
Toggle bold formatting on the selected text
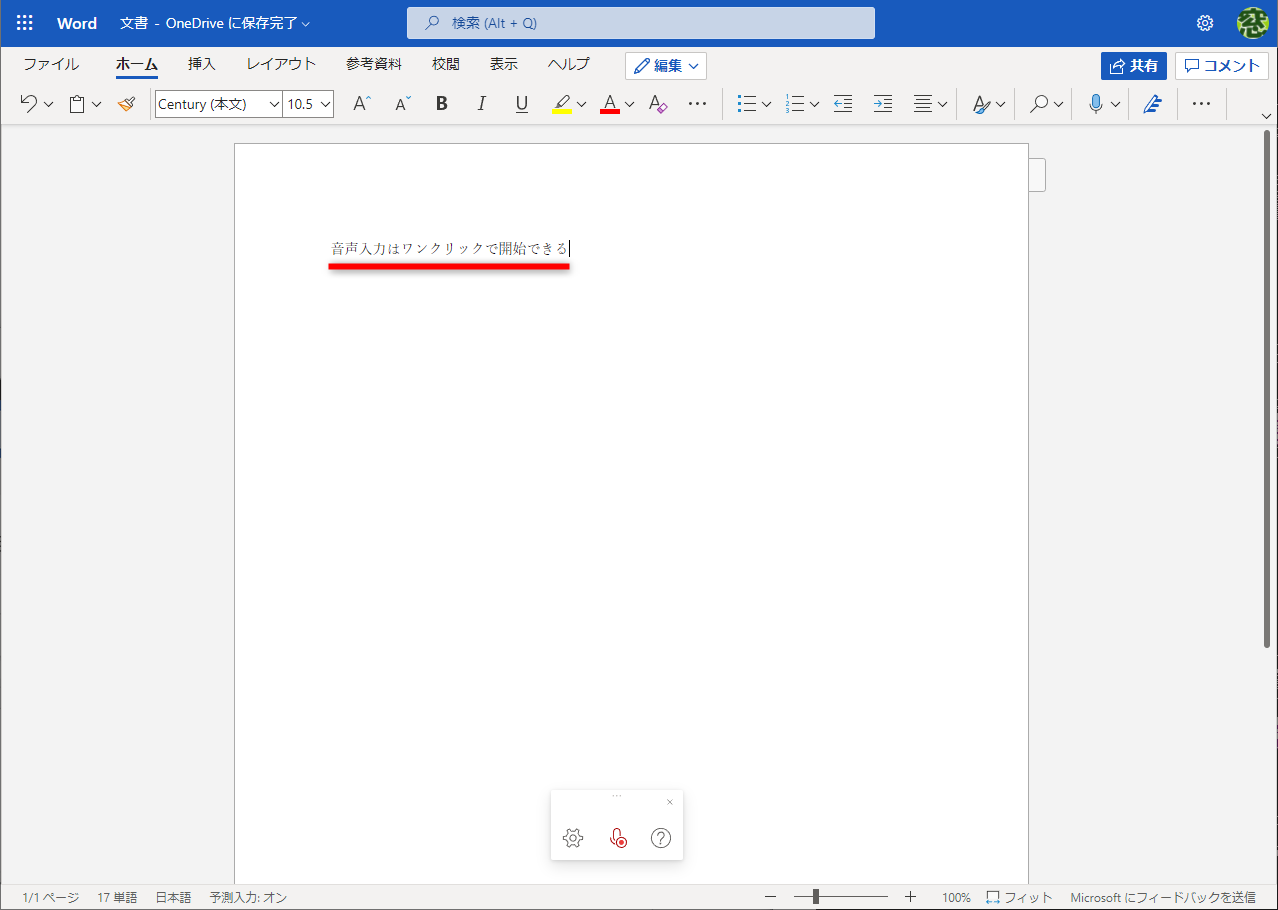pos(441,103)
